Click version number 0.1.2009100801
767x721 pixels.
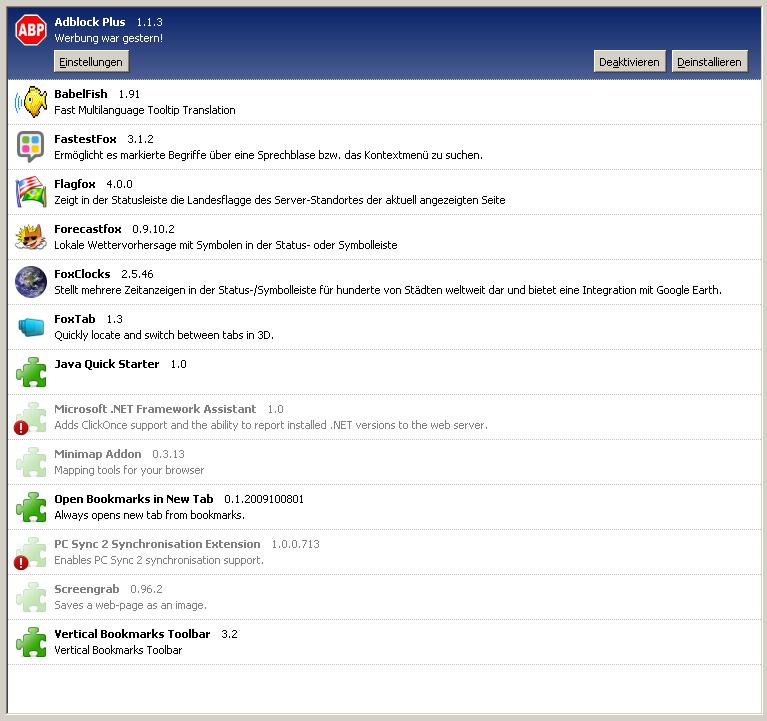click(x=264, y=499)
